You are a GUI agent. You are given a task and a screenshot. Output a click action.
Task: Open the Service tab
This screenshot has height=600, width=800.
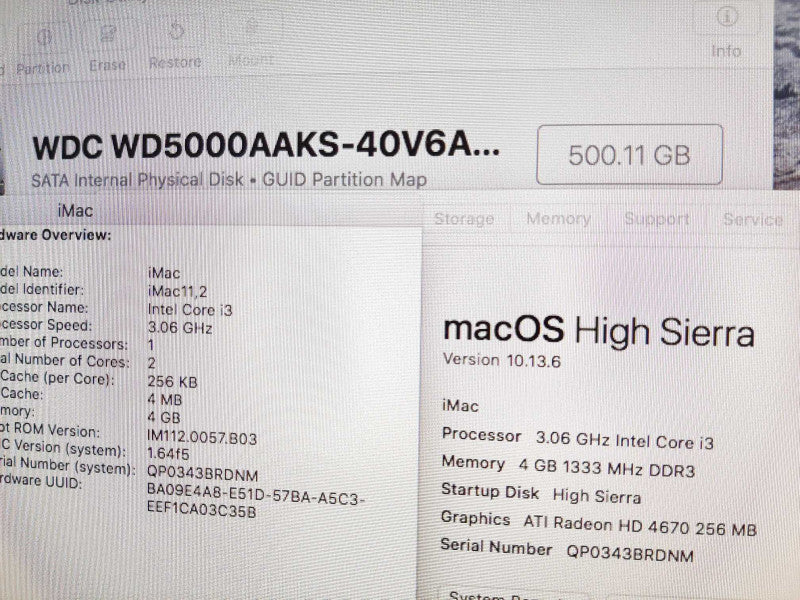753,219
